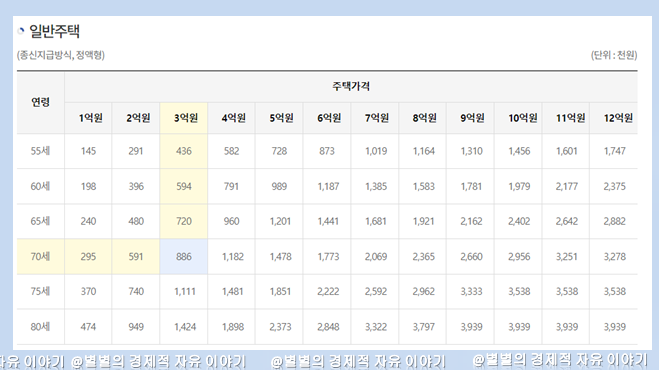Click the (종신지급방식, 정액형) subtitle
659x370 pixels.
tap(61, 55)
